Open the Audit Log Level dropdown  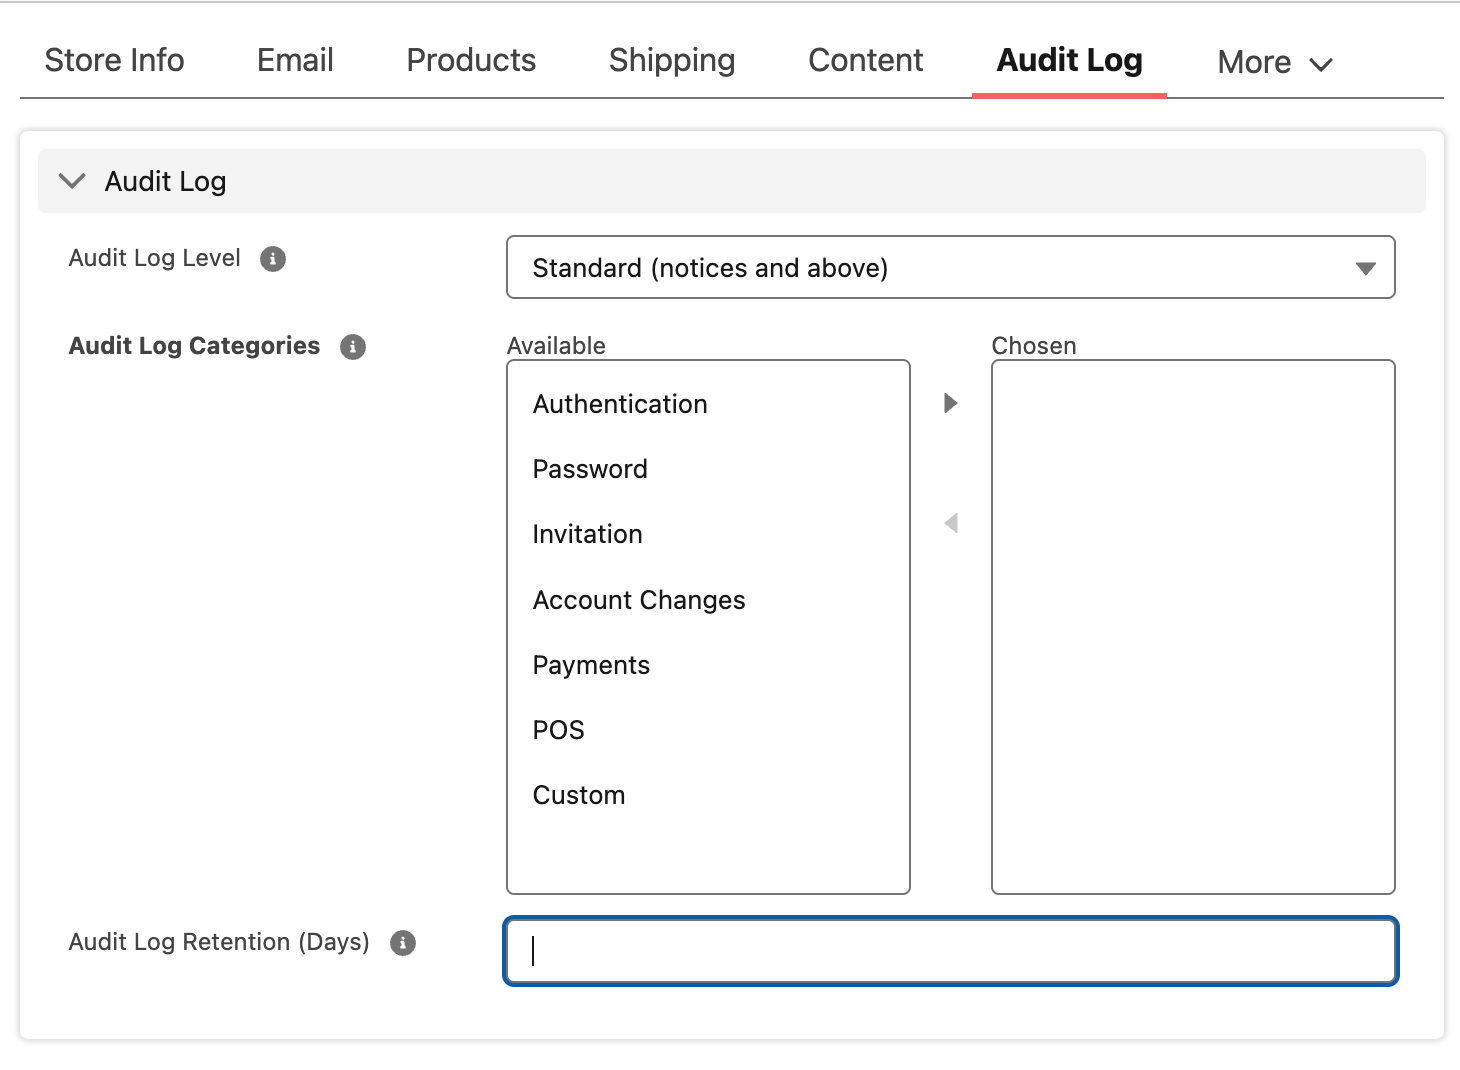(x=951, y=267)
